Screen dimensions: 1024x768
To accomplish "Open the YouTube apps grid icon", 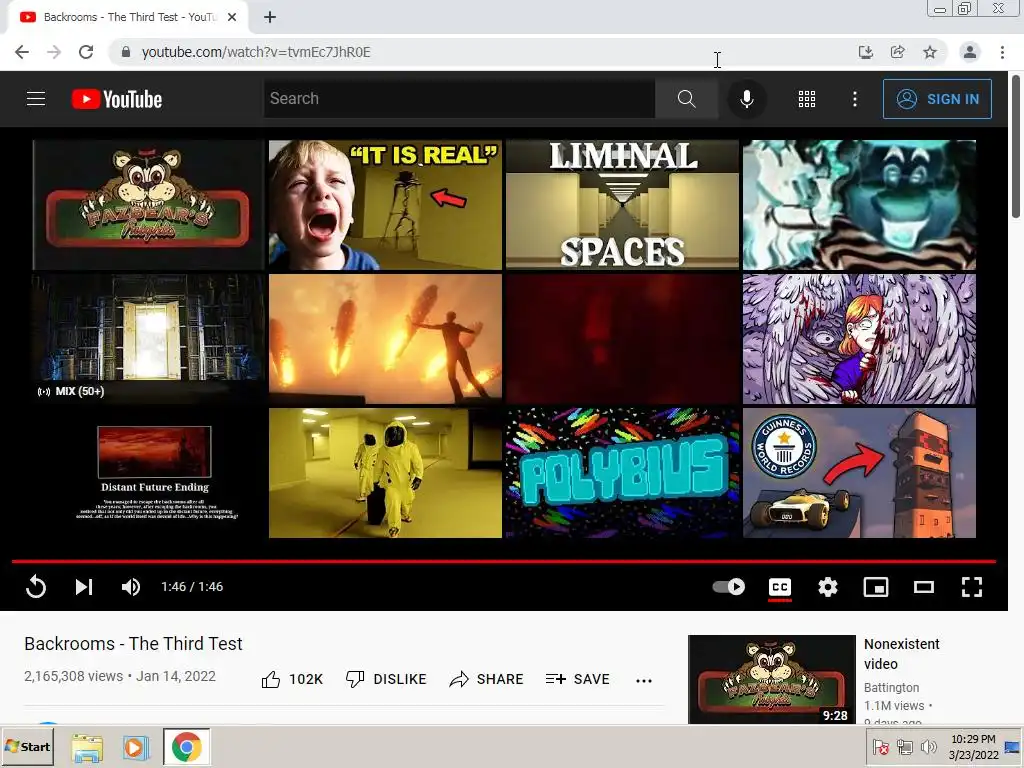I will [x=807, y=99].
